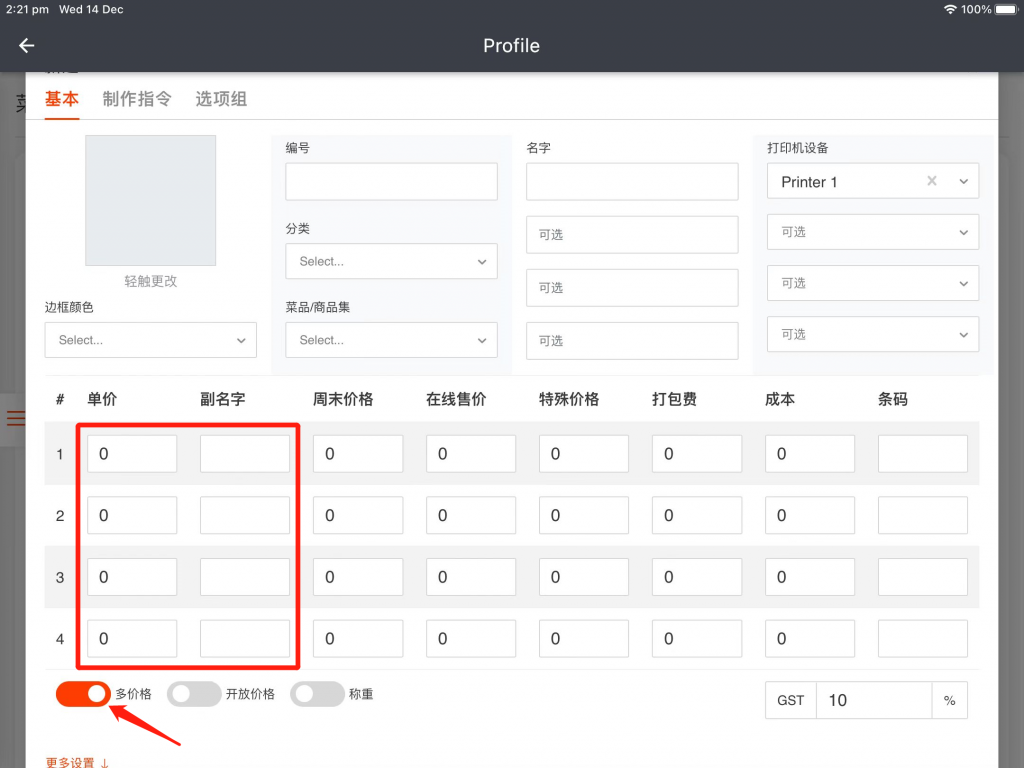Edit 单价 in row 1
Viewport: 1024px width, 768px height.
132,454
